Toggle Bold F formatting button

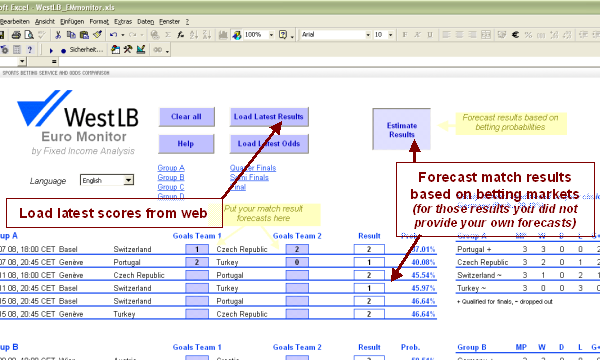pos(404,35)
